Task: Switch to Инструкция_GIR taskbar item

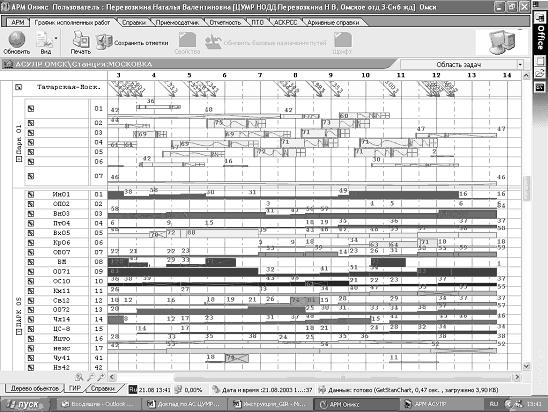Action: [270, 404]
